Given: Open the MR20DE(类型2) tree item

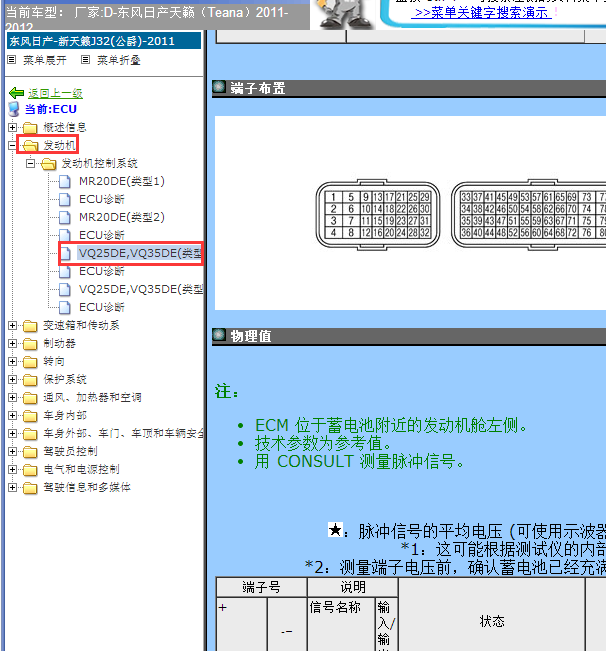Looking at the screenshot, I should click(x=122, y=217).
